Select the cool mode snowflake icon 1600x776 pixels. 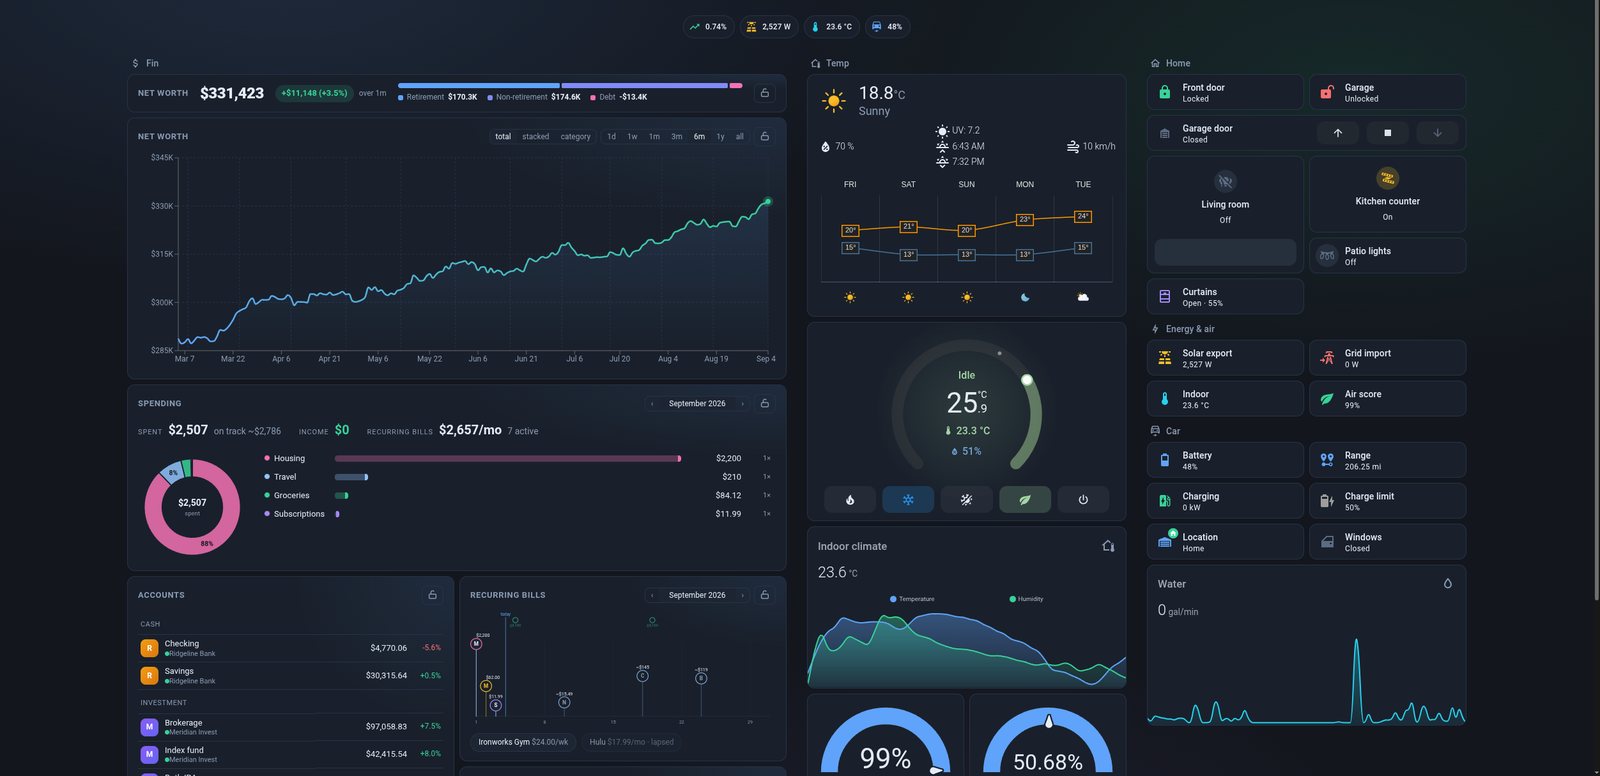tap(908, 499)
